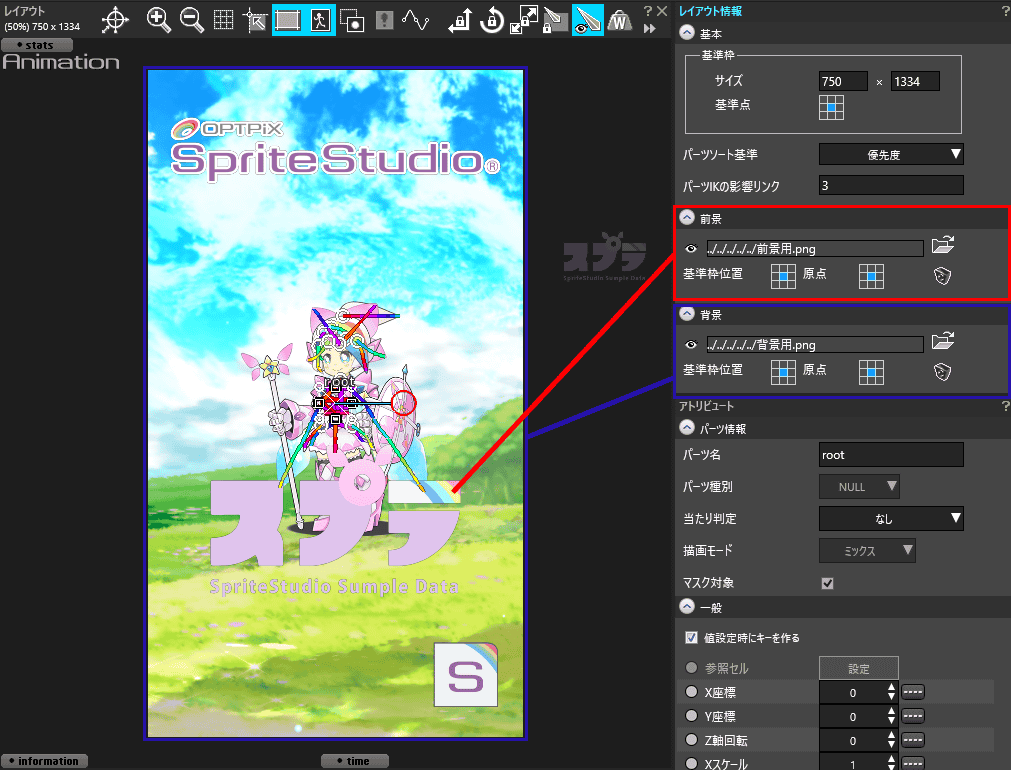Toggle the rotation lock icon
The image size is (1011, 770).
pyautogui.click(x=492, y=20)
